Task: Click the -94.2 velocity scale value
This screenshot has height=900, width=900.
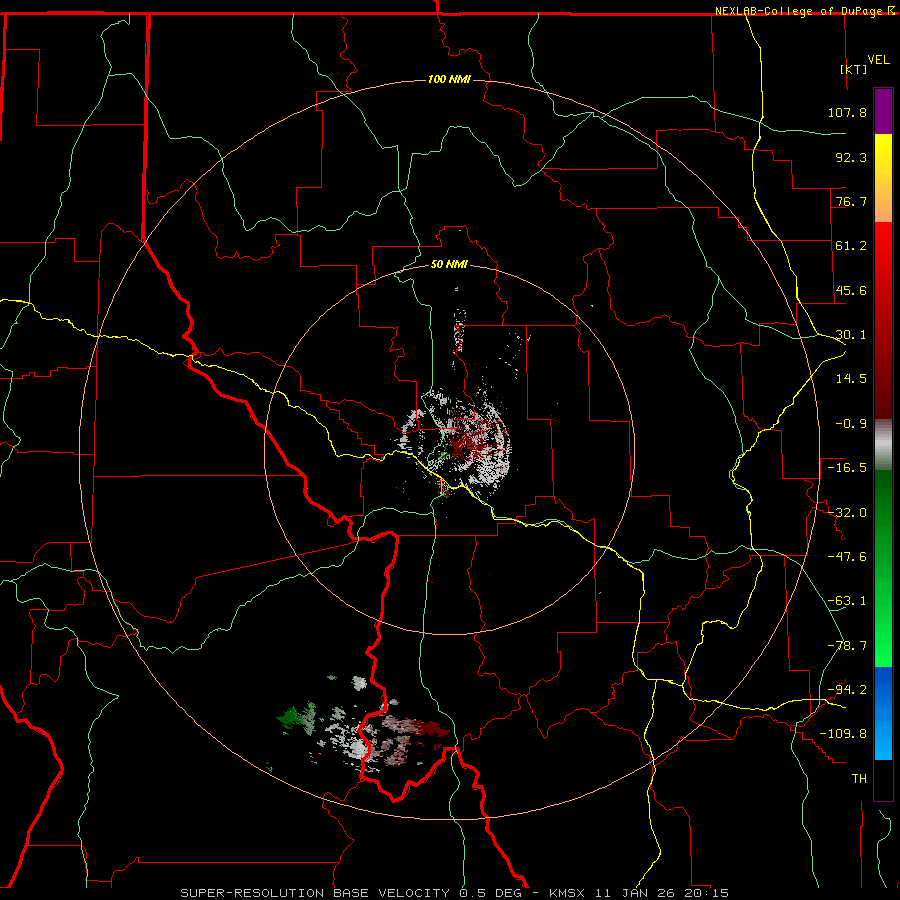Action: pyautogui.click(x=847, y=689)
